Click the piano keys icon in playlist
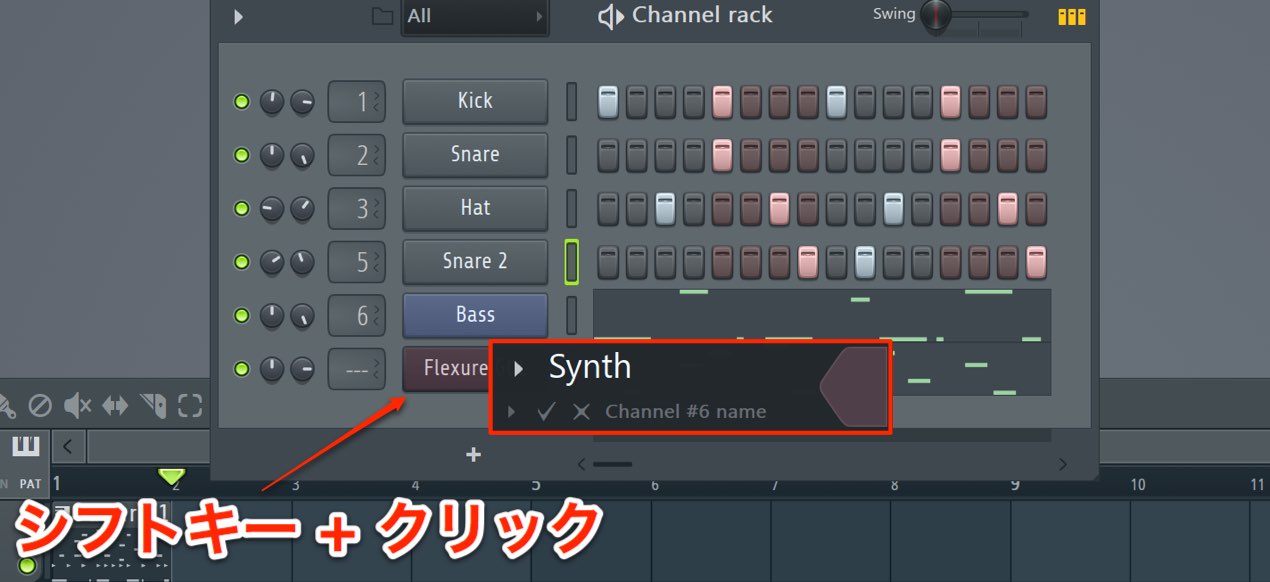This screenshot has height=582, width=1270. click(x=26, y=445)
